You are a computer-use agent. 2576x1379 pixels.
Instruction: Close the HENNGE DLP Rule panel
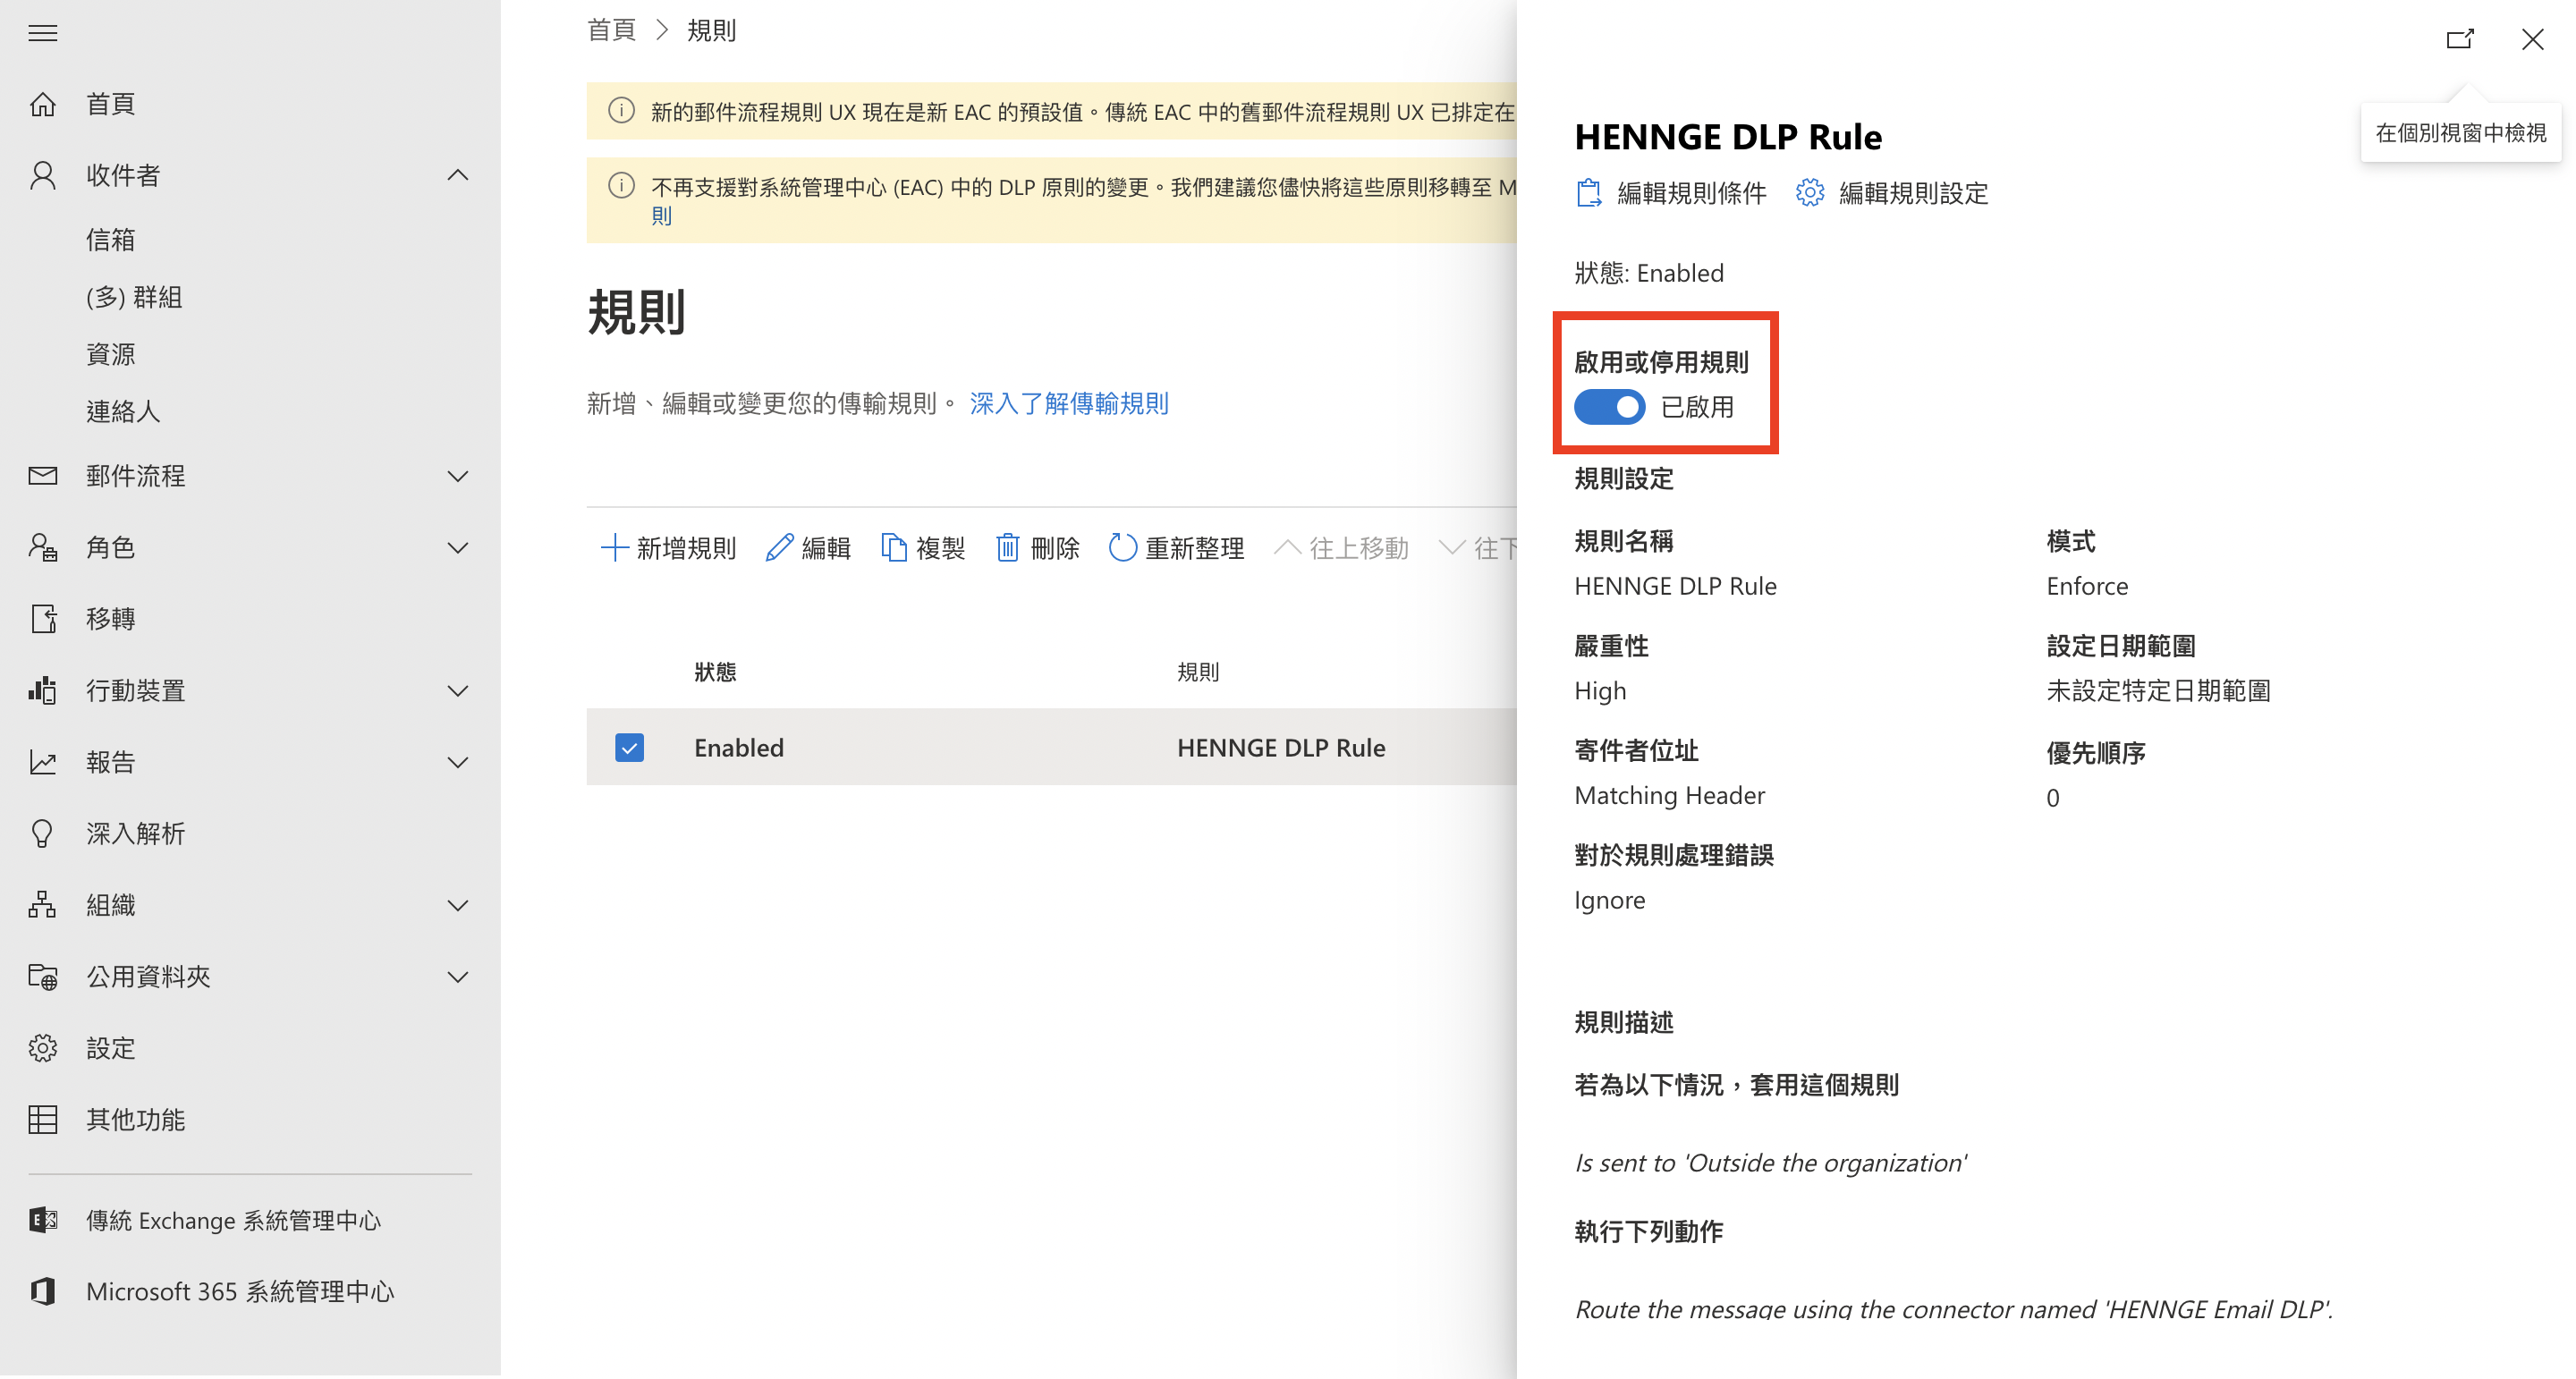point(2533,39)
